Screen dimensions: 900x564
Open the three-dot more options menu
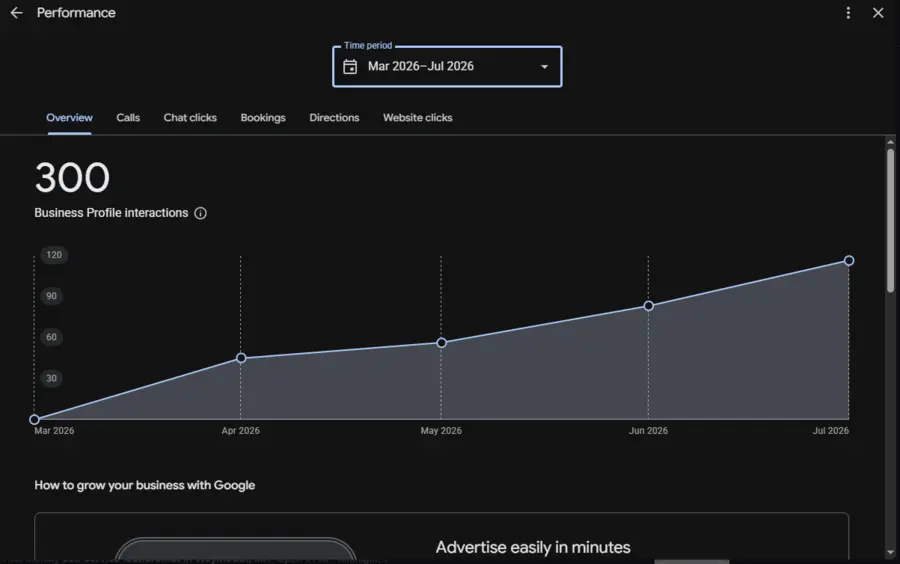pyautogui.click(x=848, y=13)
